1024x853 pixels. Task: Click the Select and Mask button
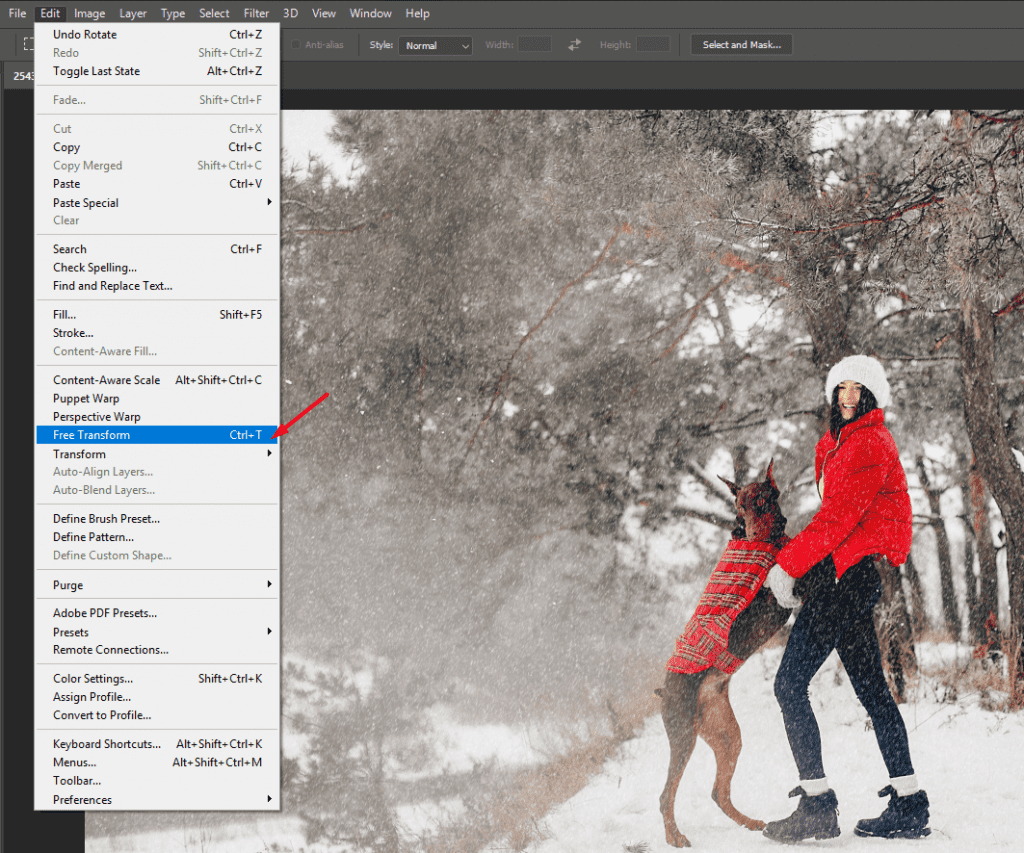741,44
